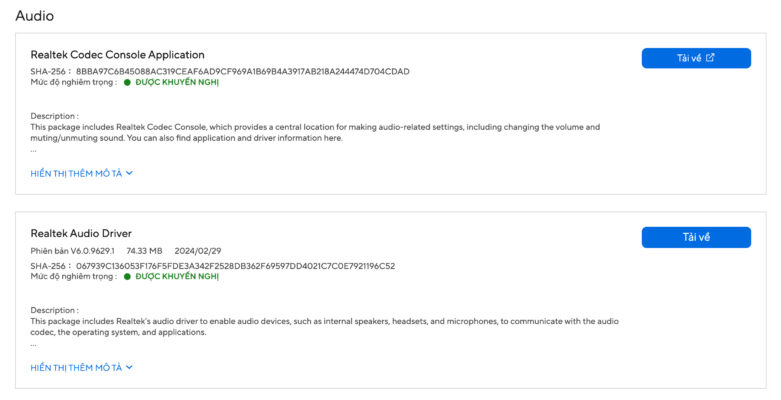The width and height of the screenshot is (781, 400).
Task: Click external-link icon on Codec Console download button
Action: tap(710, 58)
